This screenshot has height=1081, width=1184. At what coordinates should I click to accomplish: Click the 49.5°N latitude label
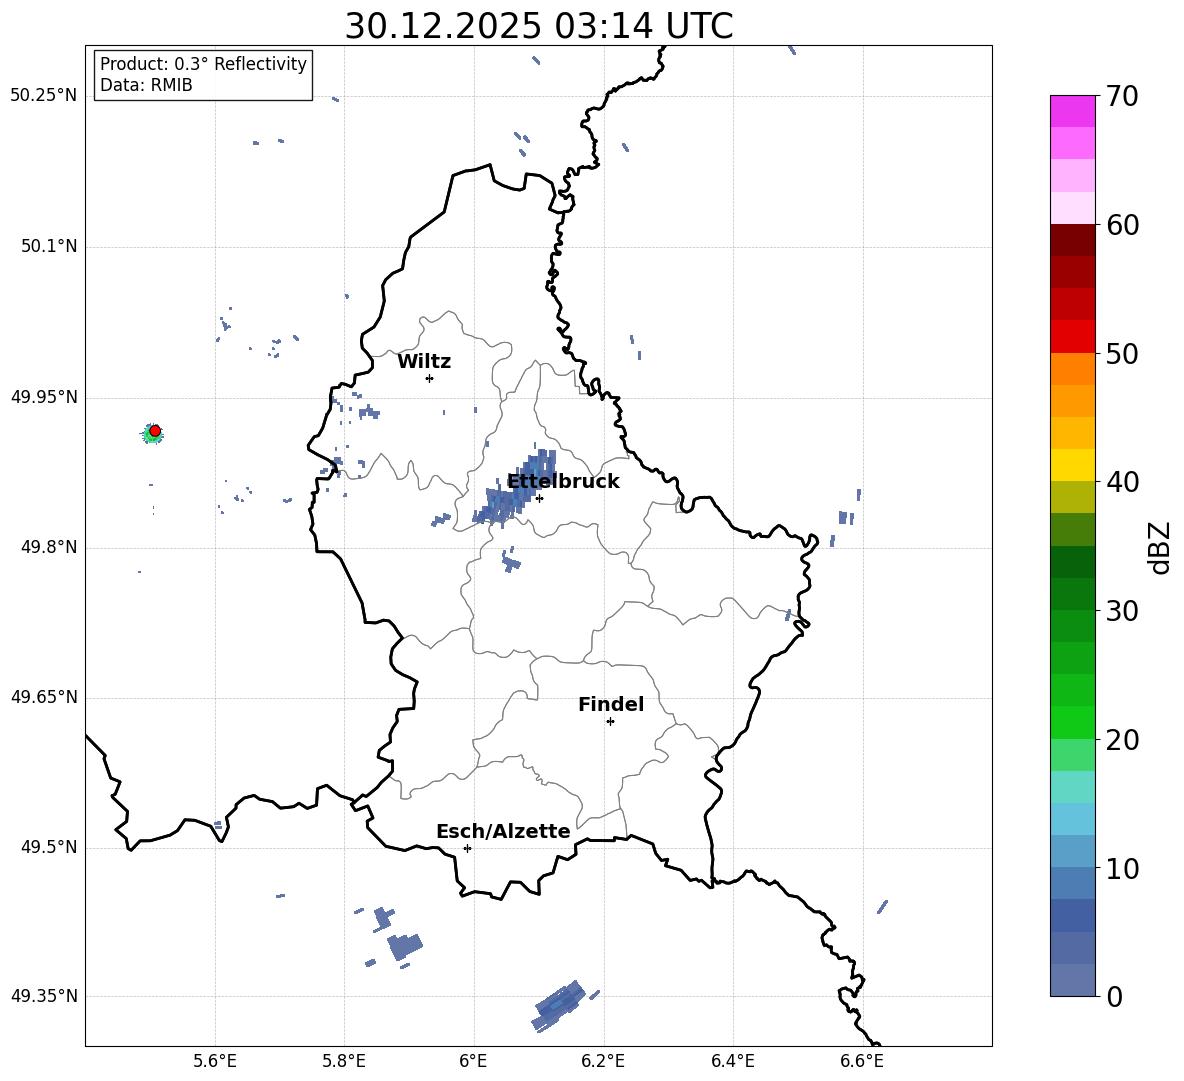[x=49, y=848]
